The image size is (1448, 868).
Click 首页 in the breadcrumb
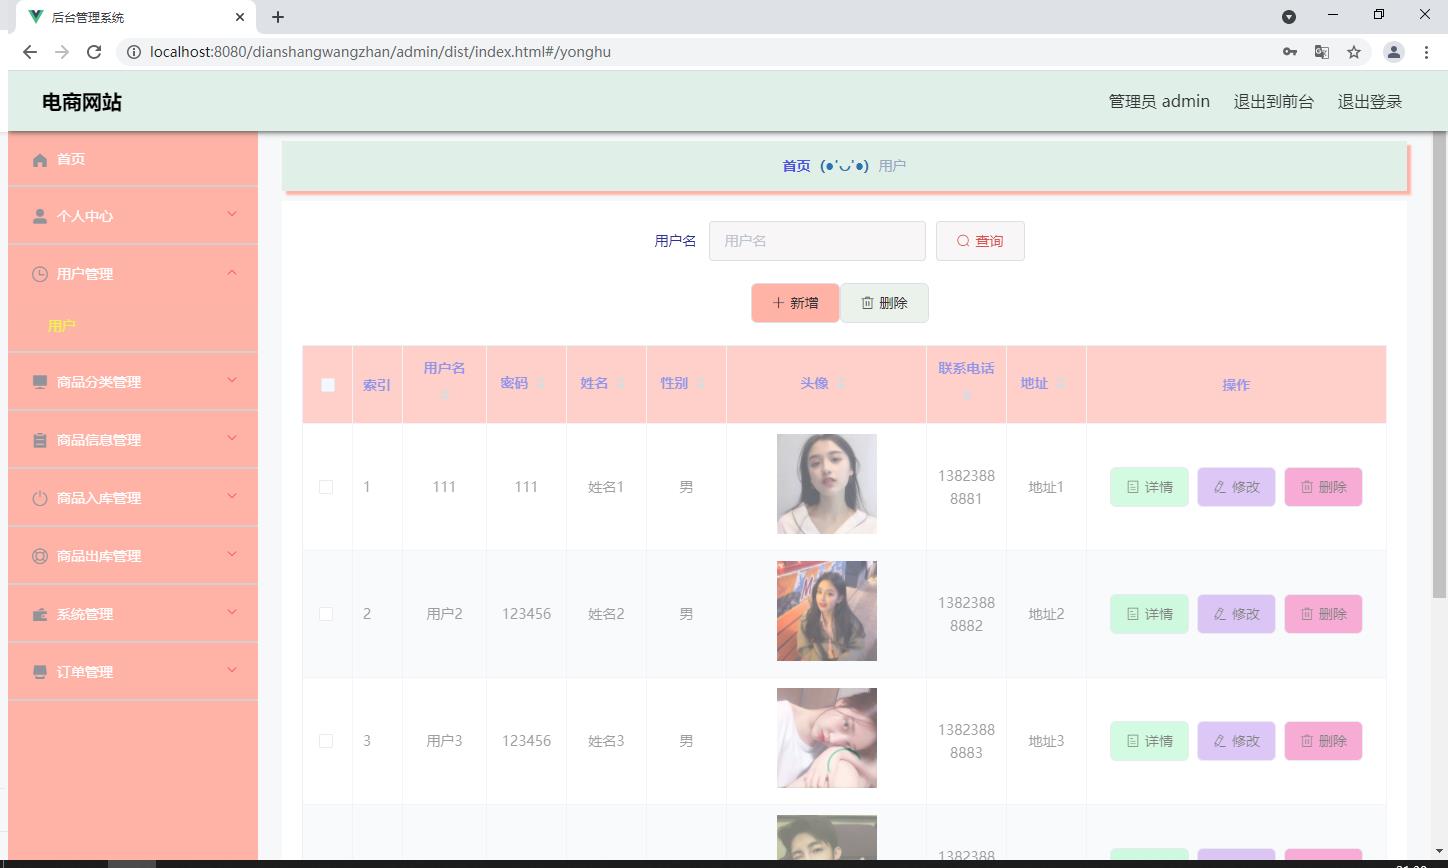pyautogui.click(x=796, y=166)
